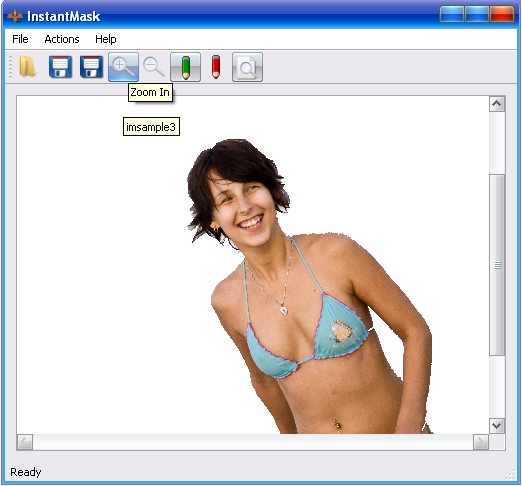522x486 pixels.
Task: Click the InstantMask title bar app icon
Action: 15,16
